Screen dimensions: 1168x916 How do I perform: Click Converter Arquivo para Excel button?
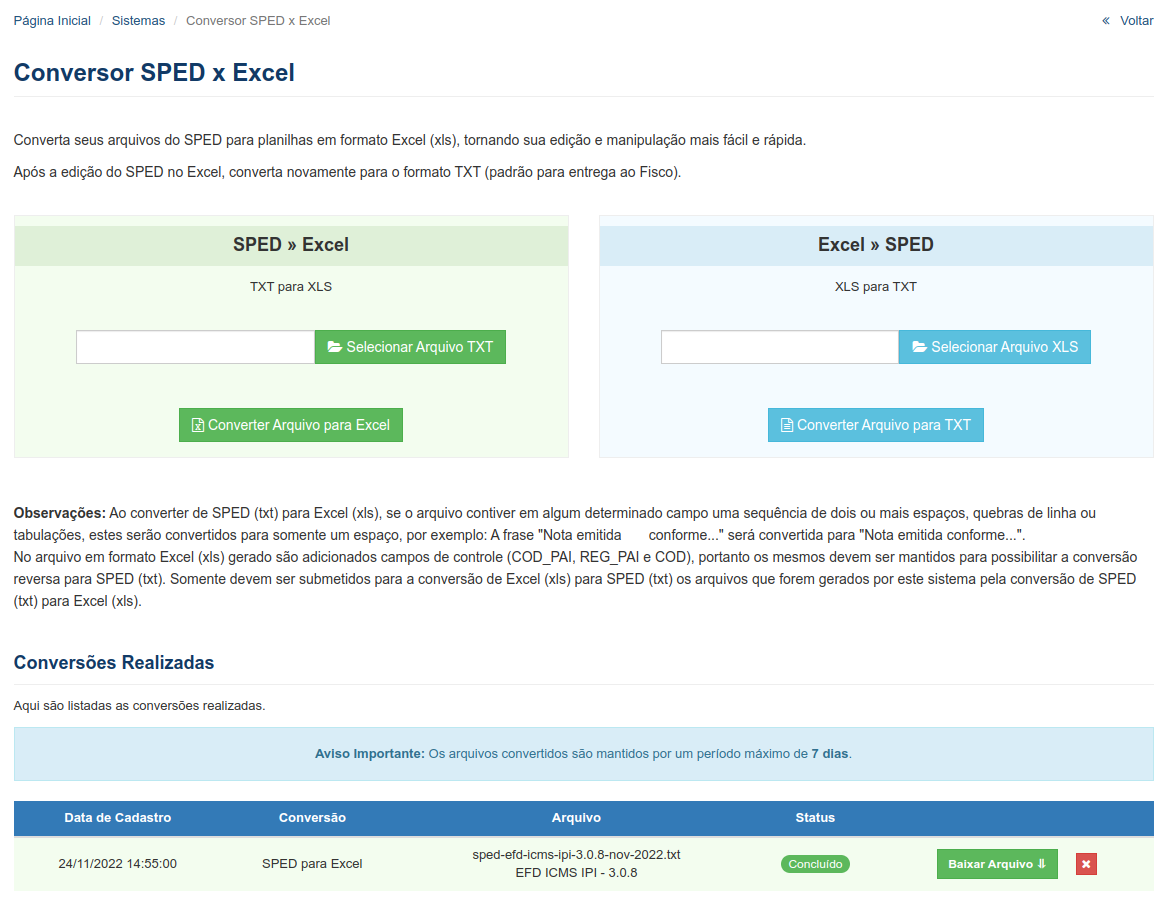(x=291, y=425)
